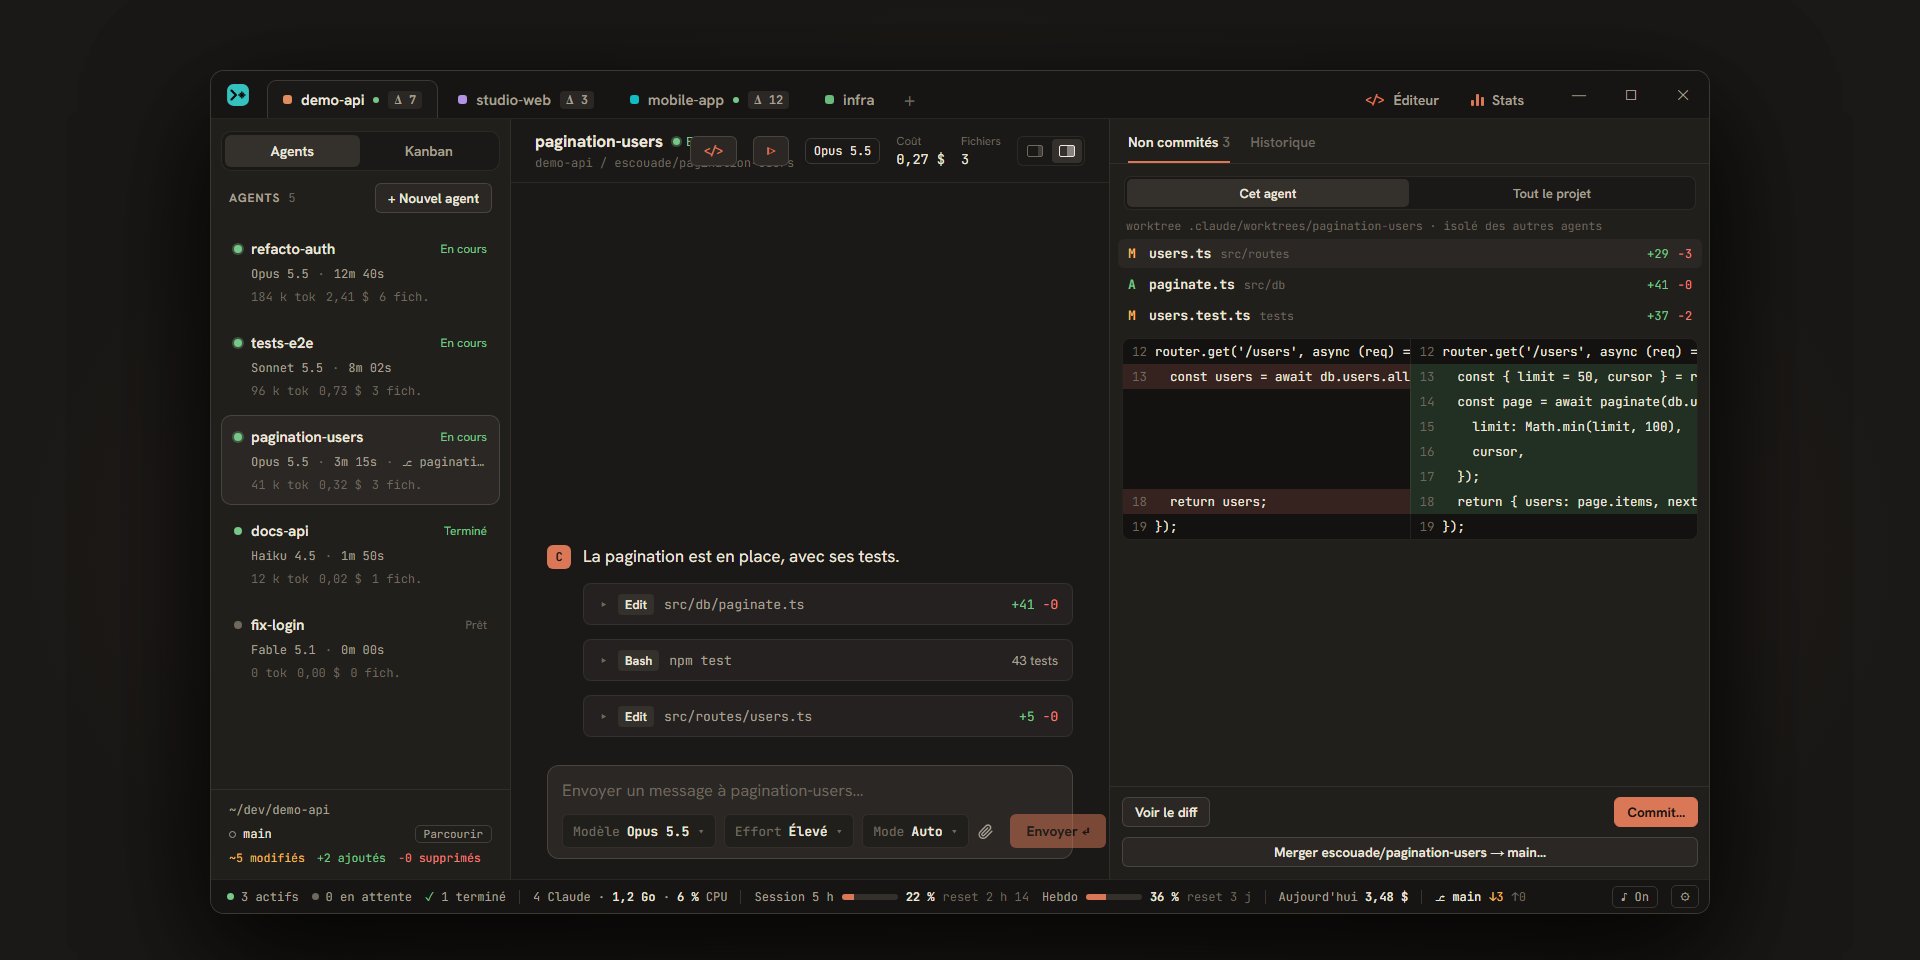Expand the Bash npm test step
The height and width of the screenshot is (960, 1920).
coord(827,660)
